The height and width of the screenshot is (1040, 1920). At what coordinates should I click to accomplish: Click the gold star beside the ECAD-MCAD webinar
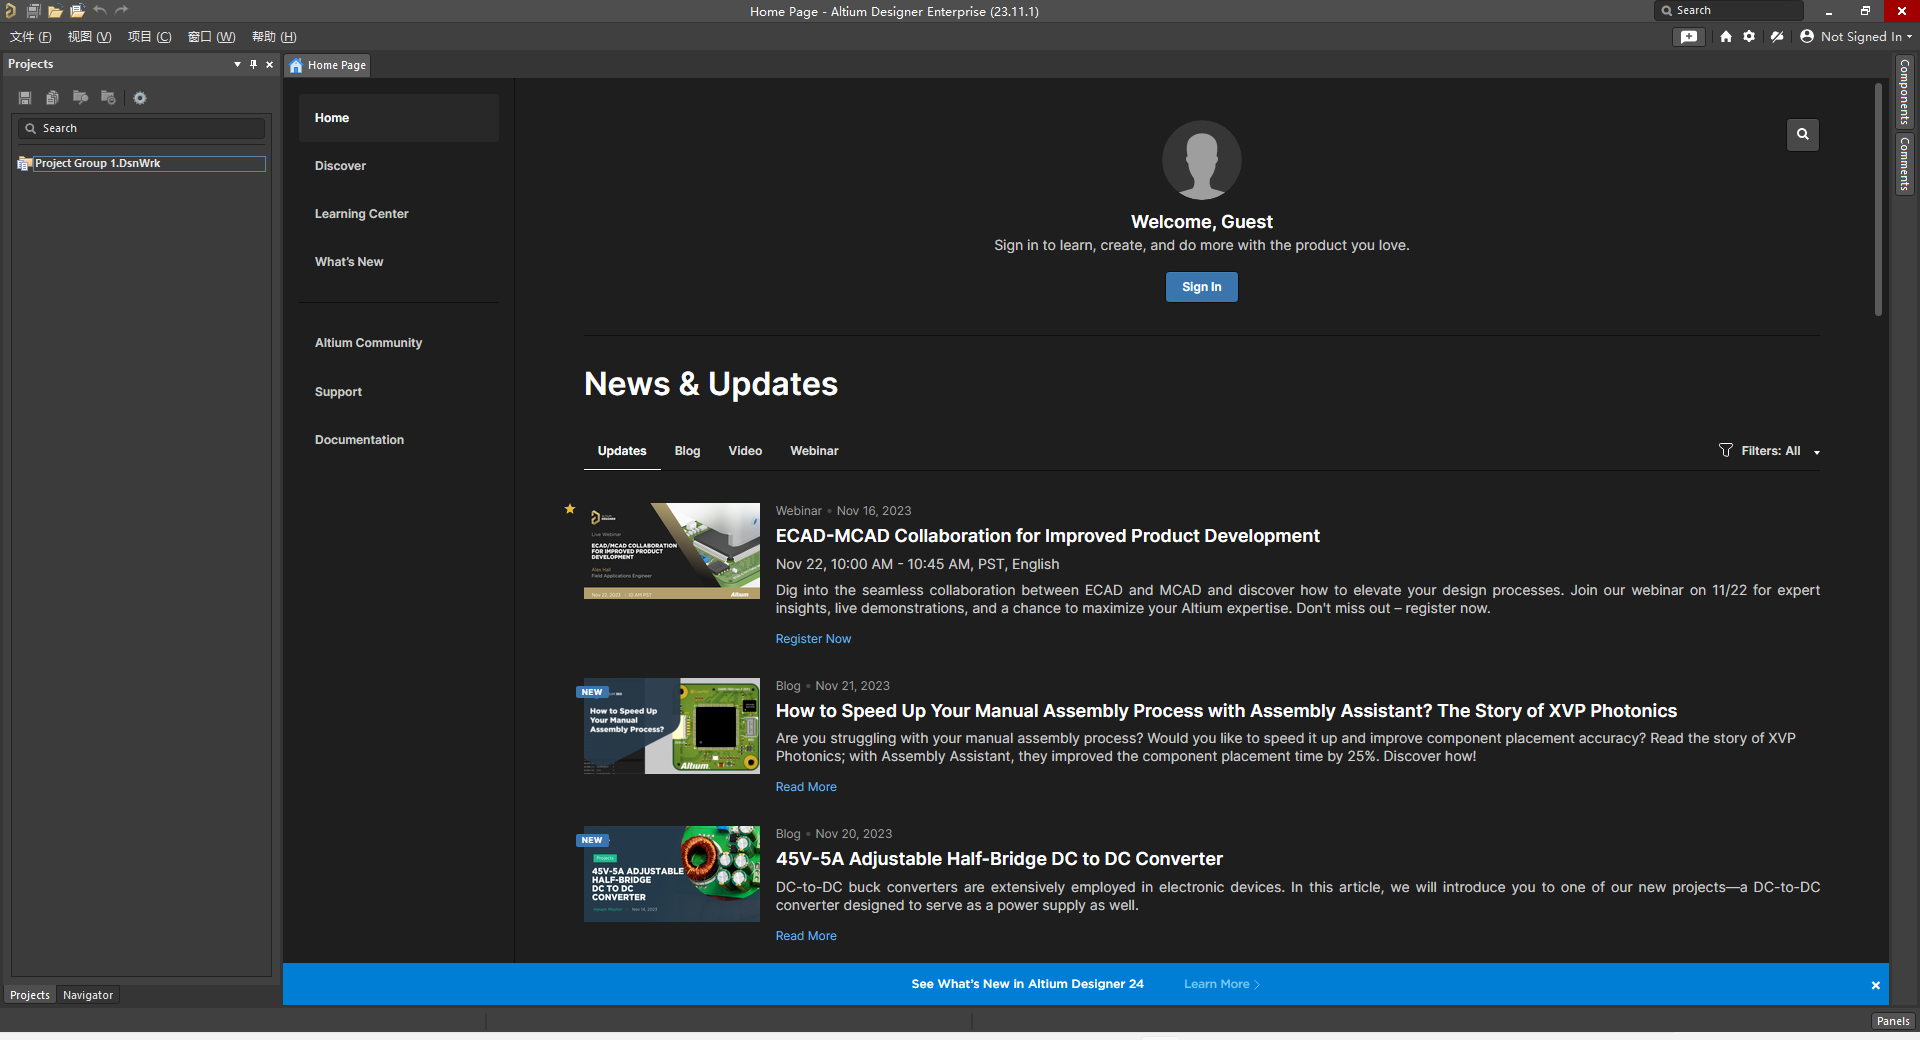pyautogui.click(x=570, y=509)
